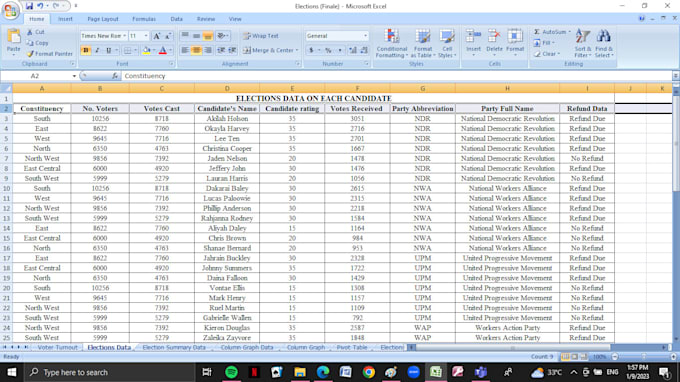Image resolution: width=680 pixels, height=382 pixels.
Task: Open Fill Color palette arrow
Action: [154, 50]
